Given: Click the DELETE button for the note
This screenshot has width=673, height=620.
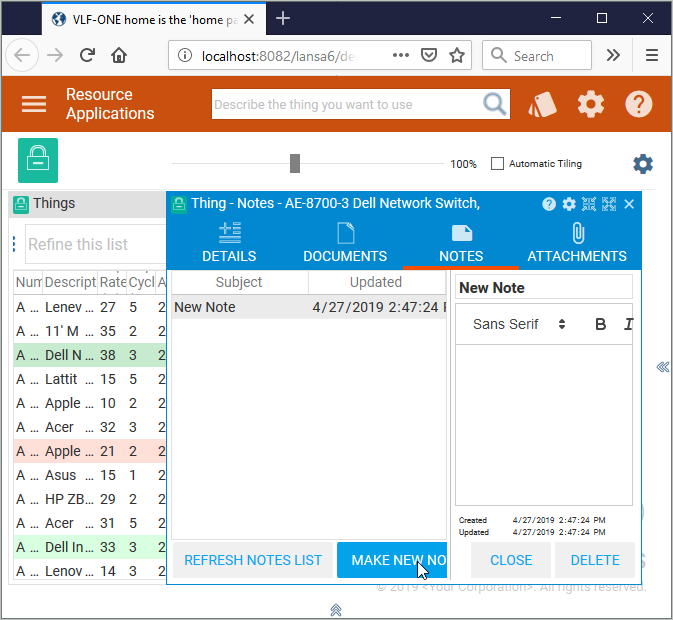Looking at the screenshot, I should [595, 560].
